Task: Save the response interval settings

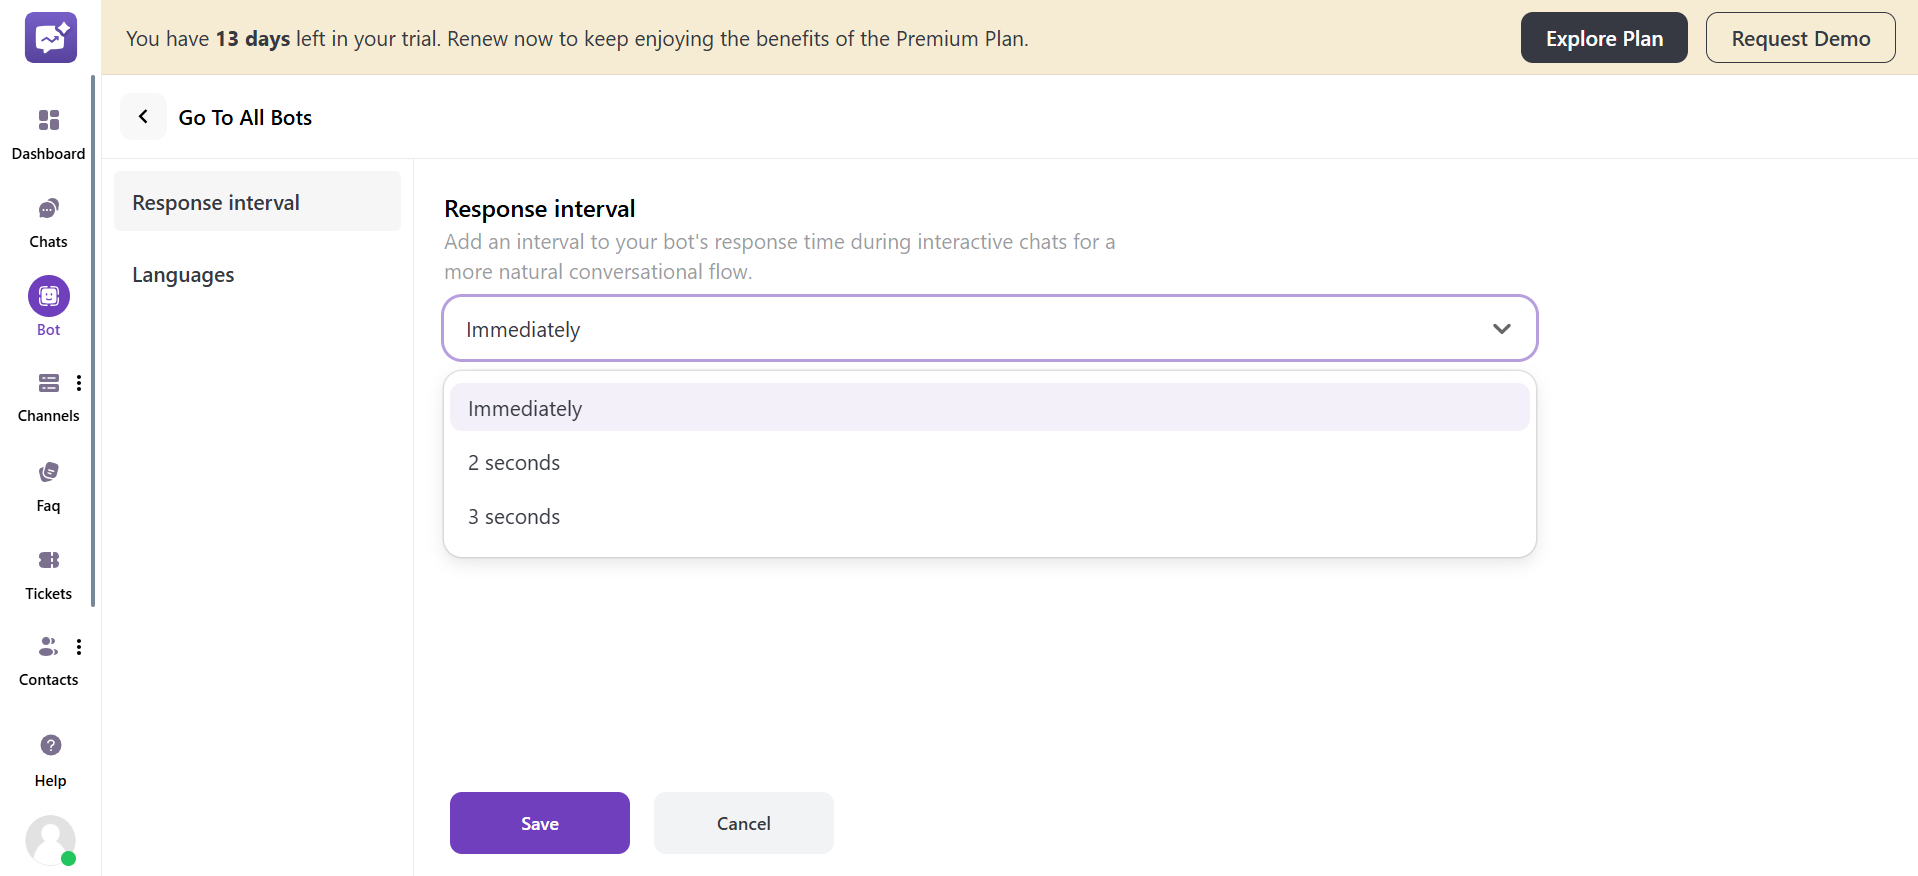Action: click(539, 823)
